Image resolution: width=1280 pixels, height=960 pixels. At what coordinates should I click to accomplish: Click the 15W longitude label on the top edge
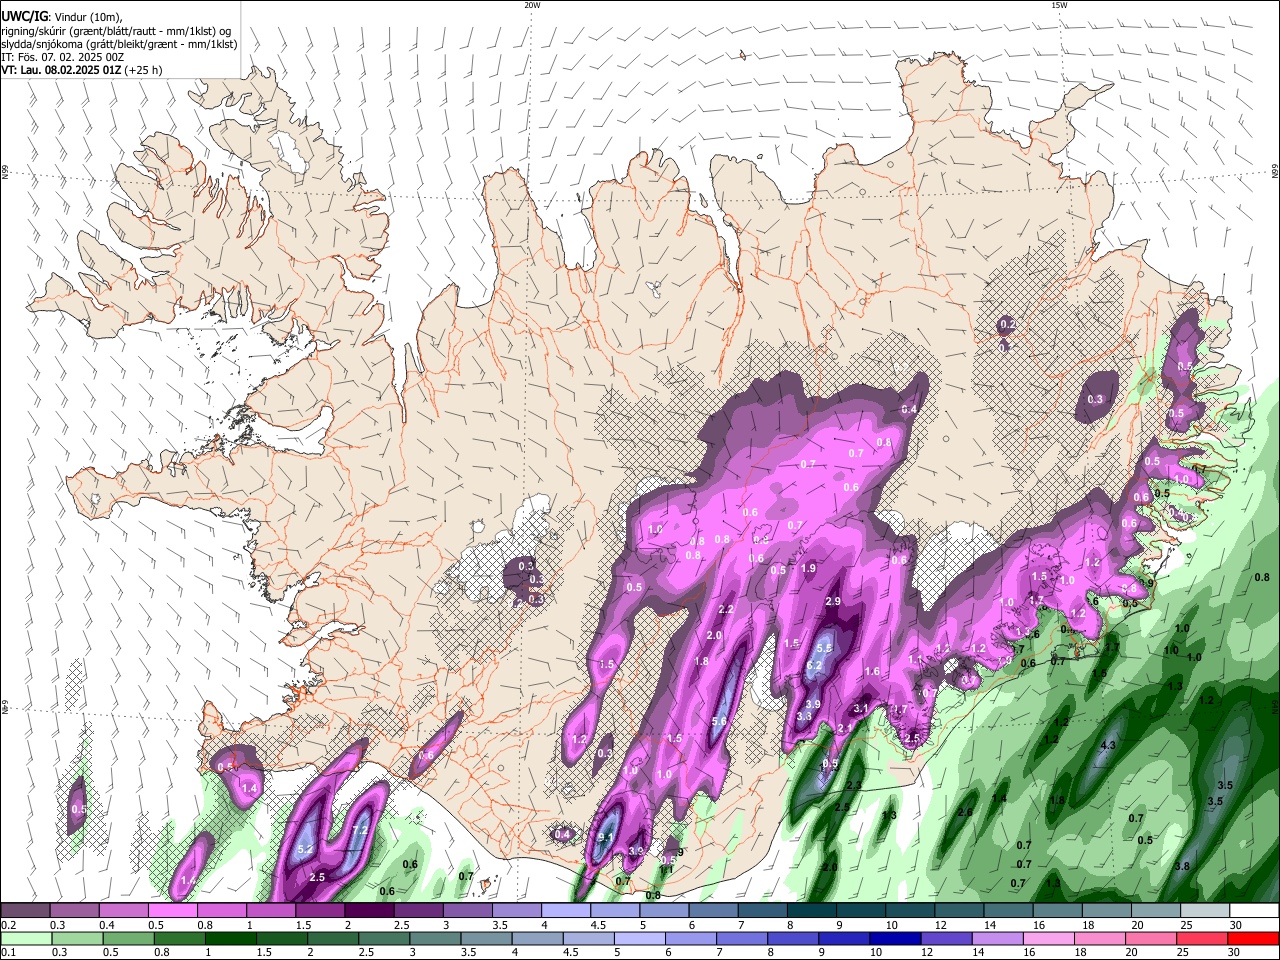point(1059,5)
